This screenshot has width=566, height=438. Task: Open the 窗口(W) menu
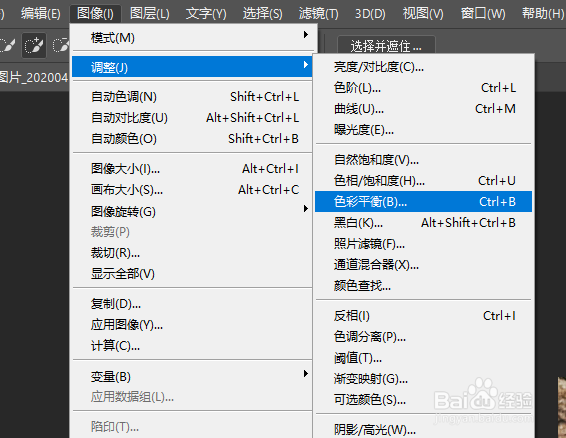[483, 14]
